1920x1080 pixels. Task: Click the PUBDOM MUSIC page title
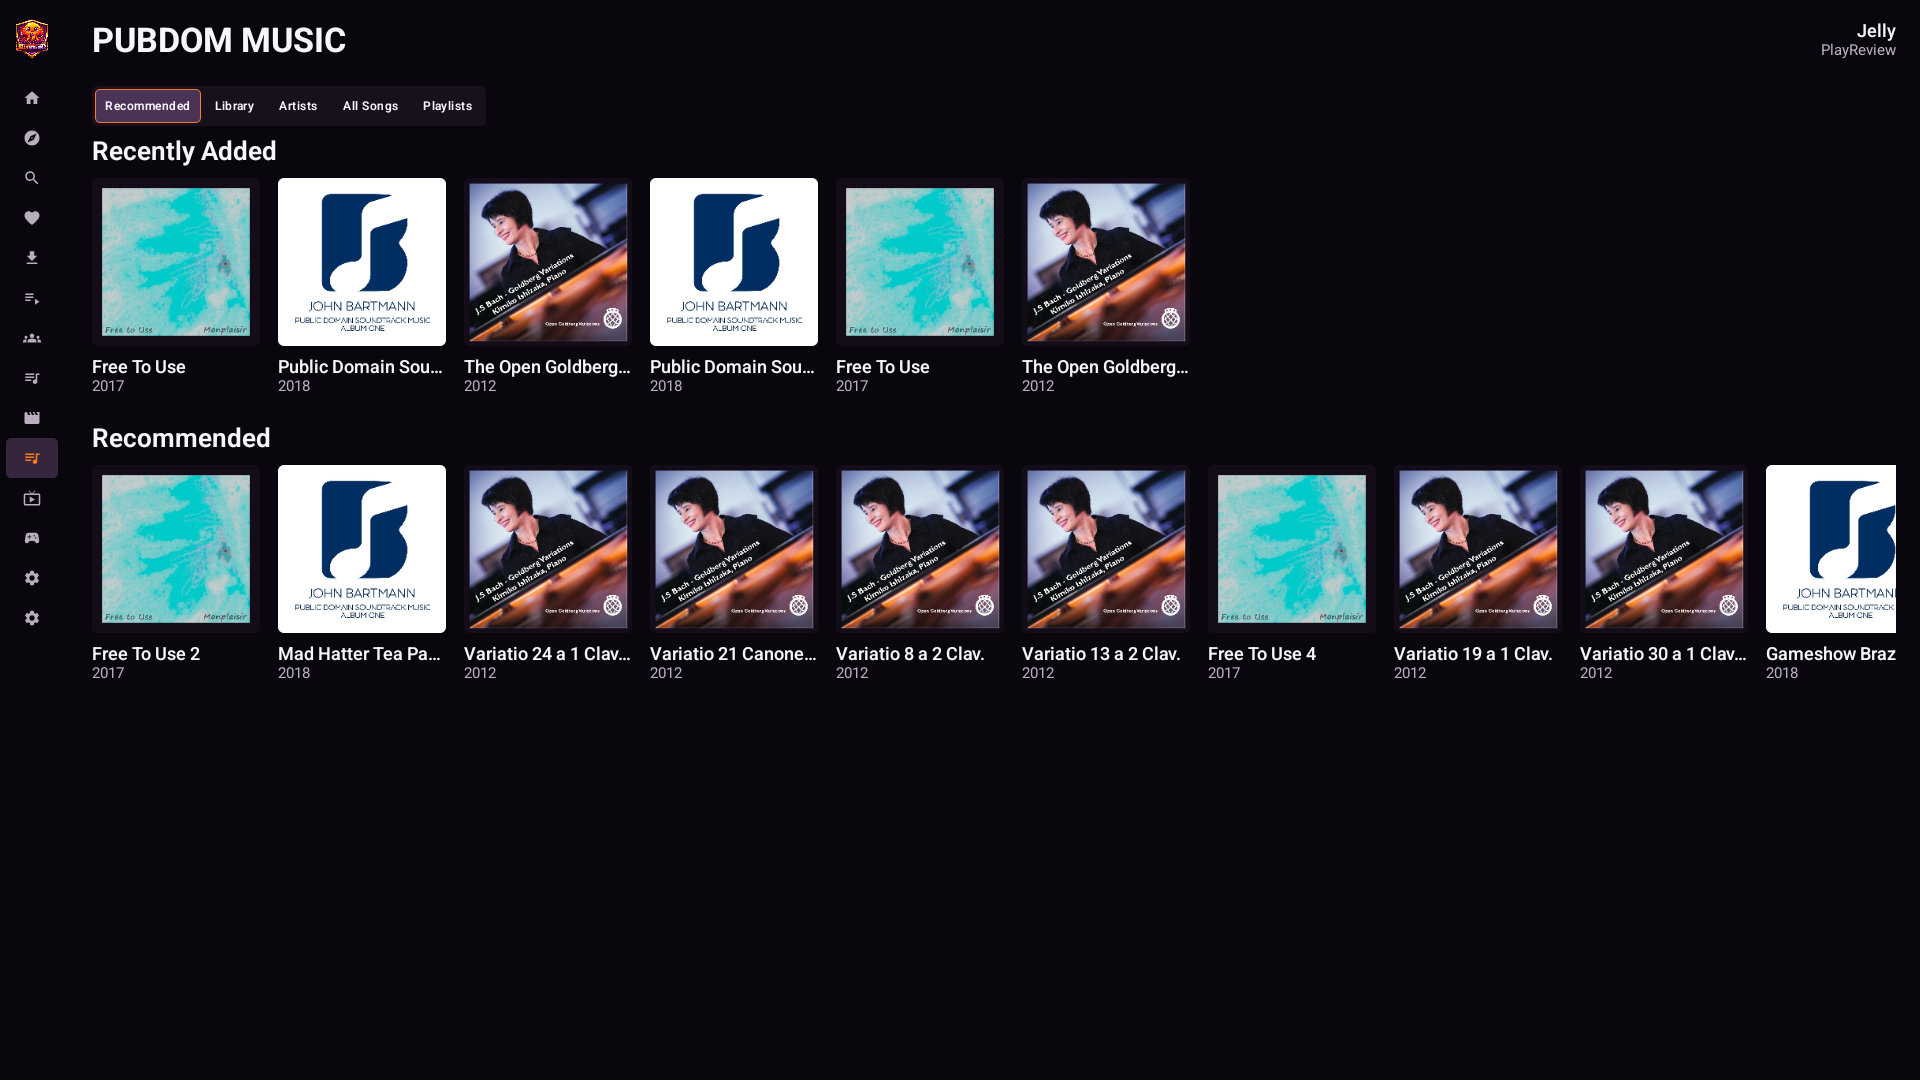[x=219, y=40]
